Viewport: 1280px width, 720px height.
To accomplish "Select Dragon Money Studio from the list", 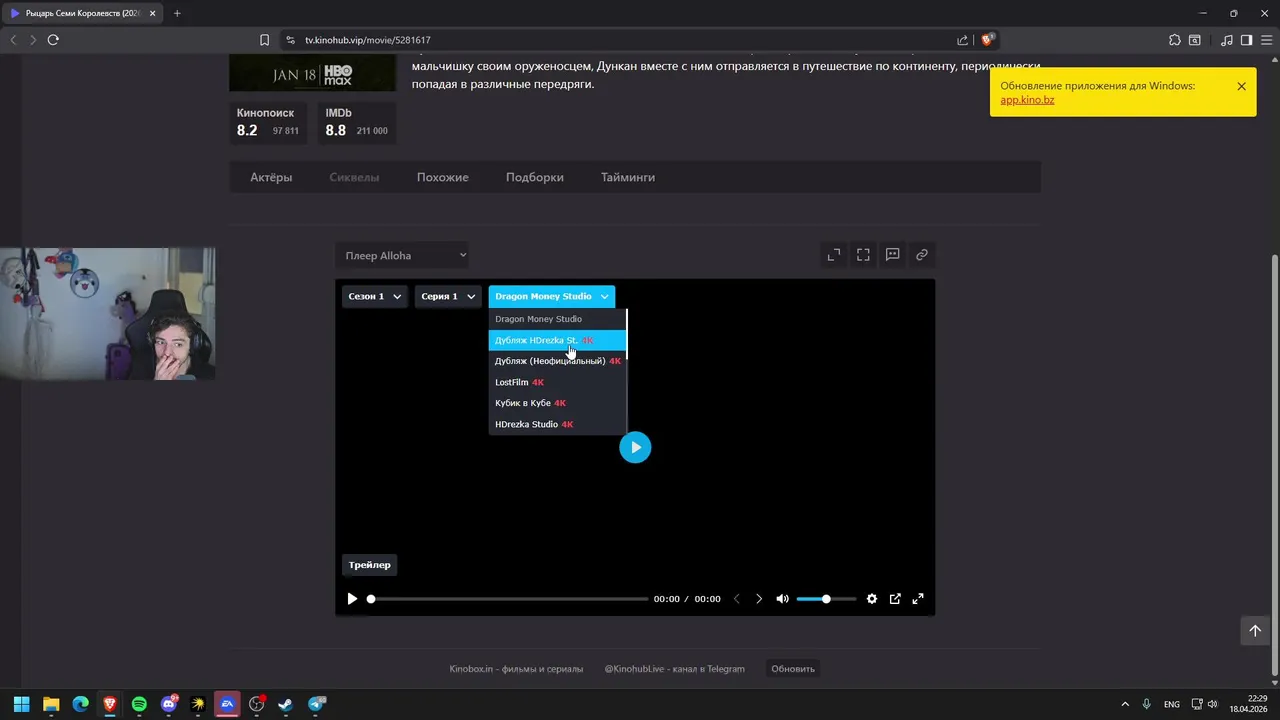I will [x=557, y=319].
